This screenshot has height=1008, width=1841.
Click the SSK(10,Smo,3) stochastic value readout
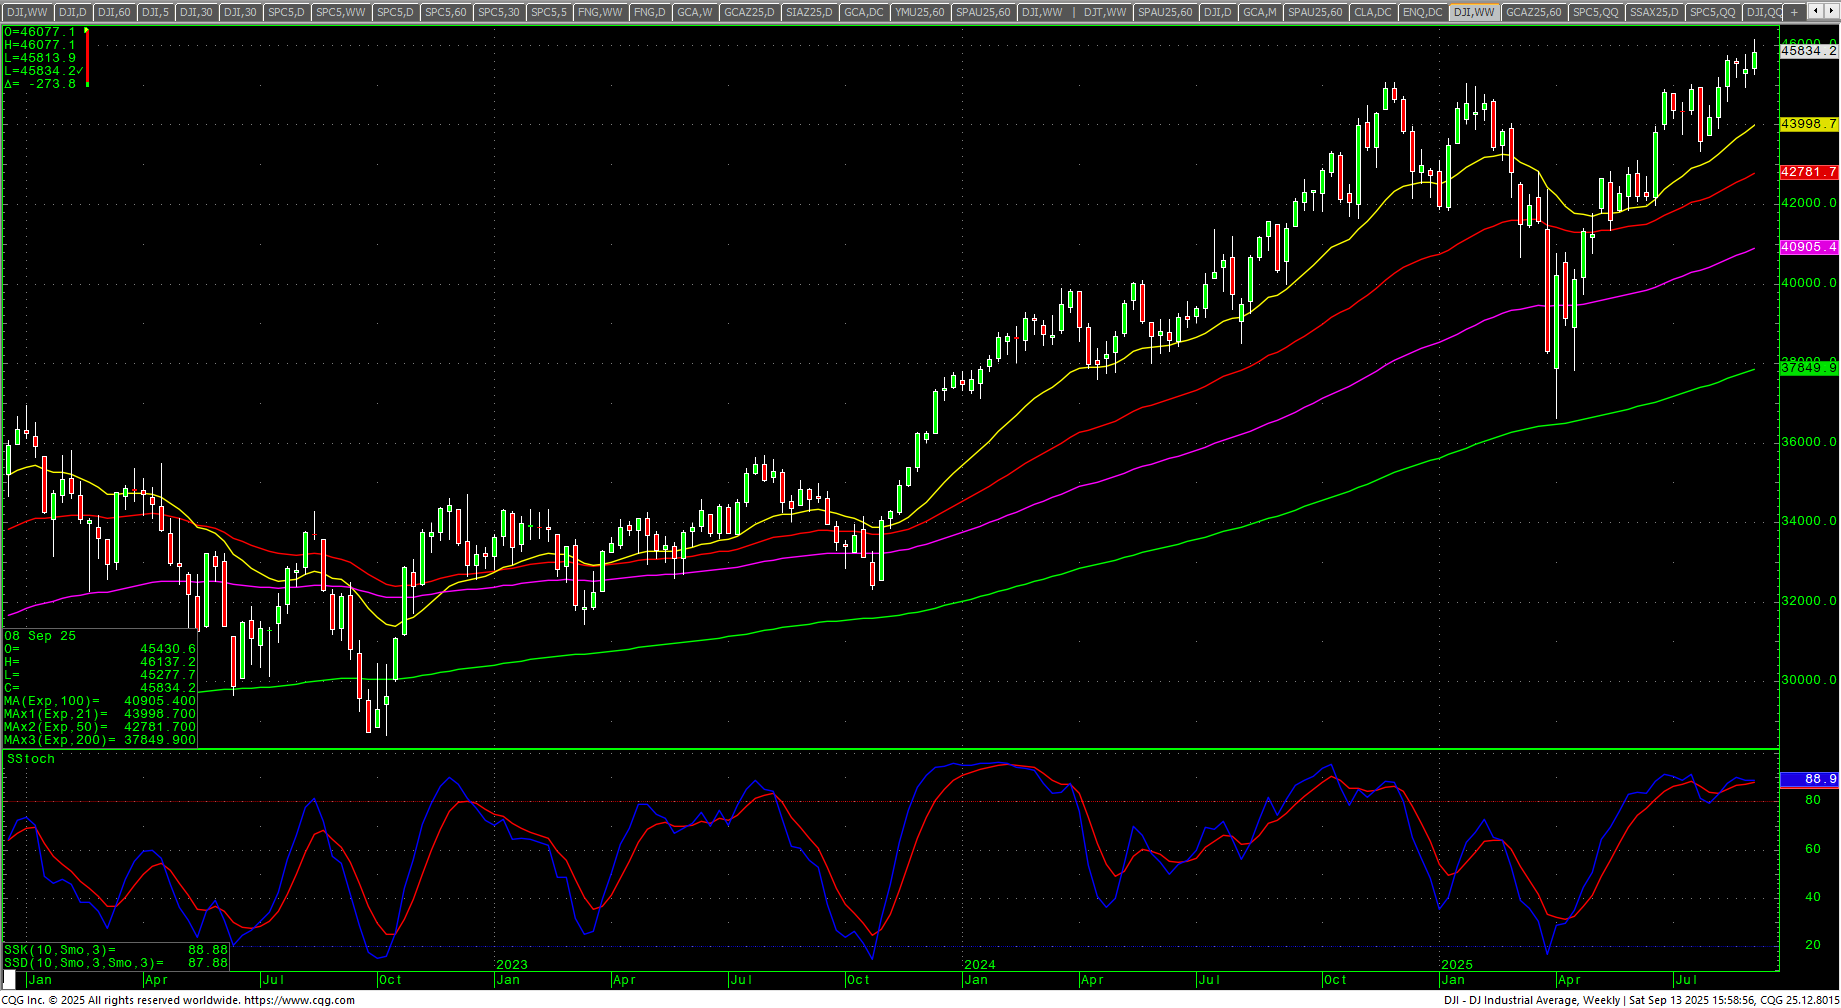pyautogui.click(x=115, y=950)
